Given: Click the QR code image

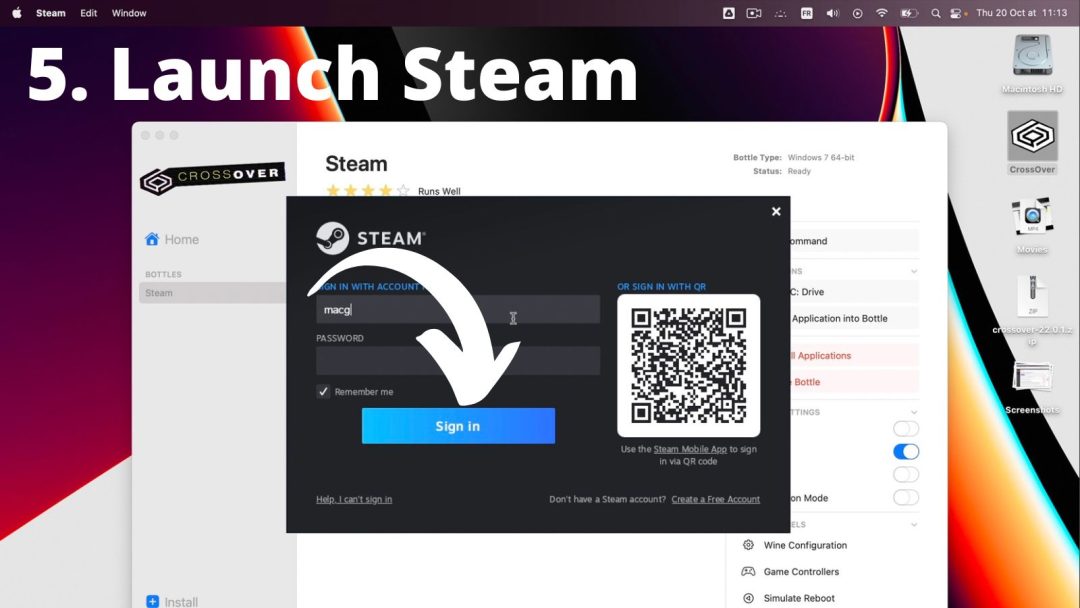Looking at the screenshot, I should click(689, 366).
